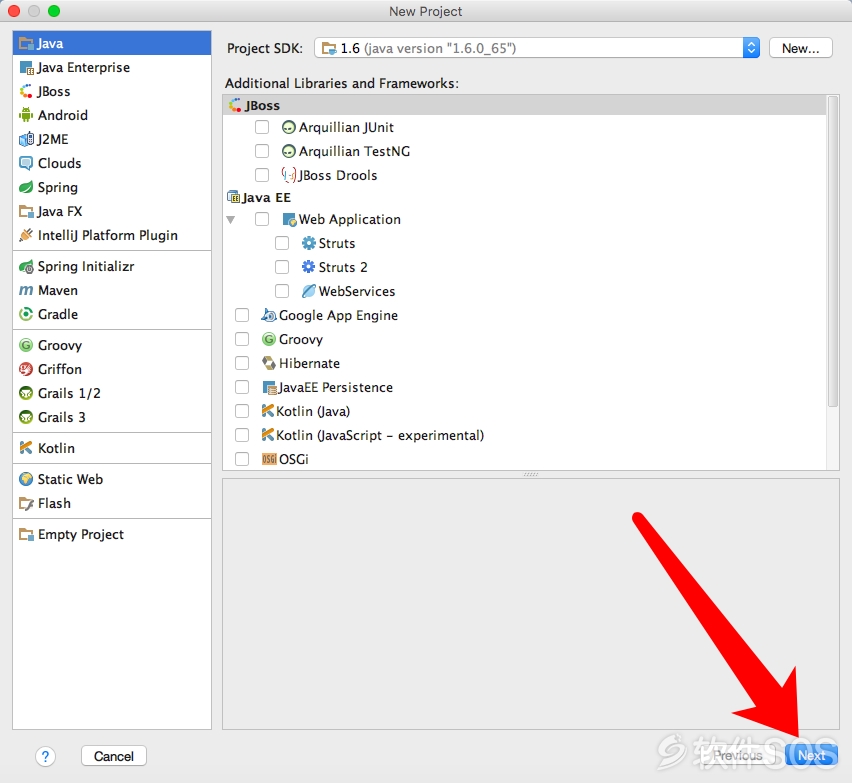
Task: Select the Static Web globe icon
Action: click(26, 479)
